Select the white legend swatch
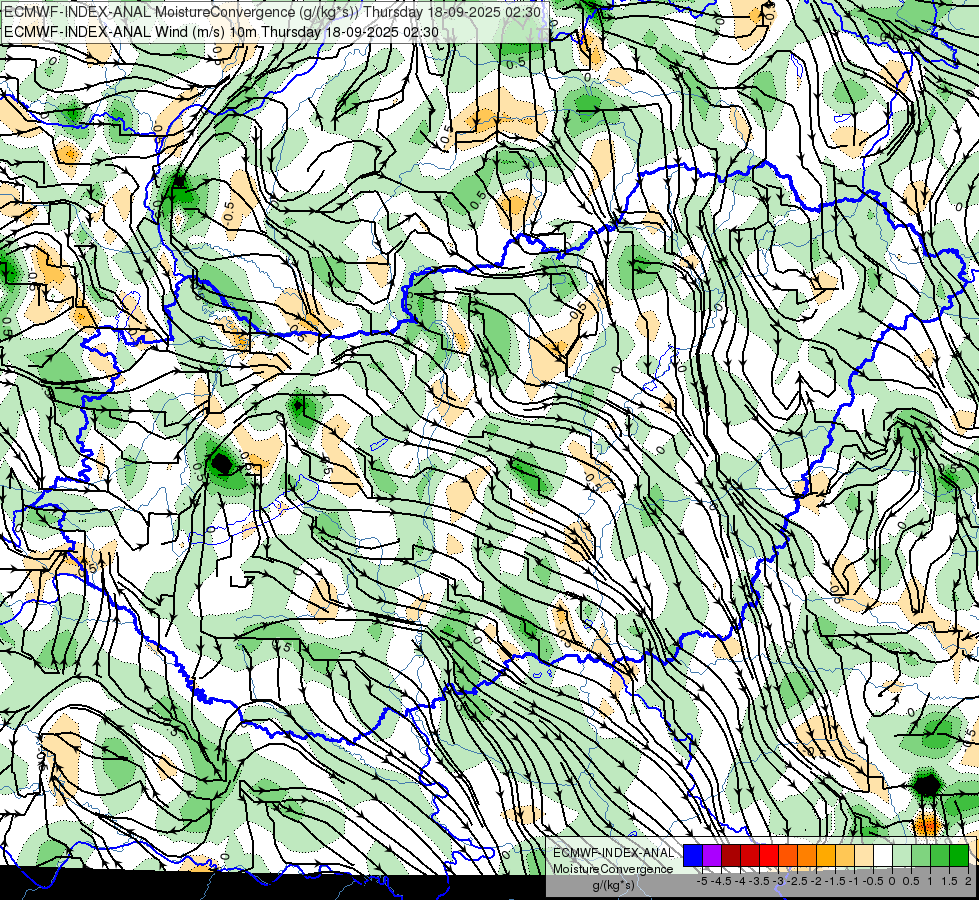 [x=883, y=856]
